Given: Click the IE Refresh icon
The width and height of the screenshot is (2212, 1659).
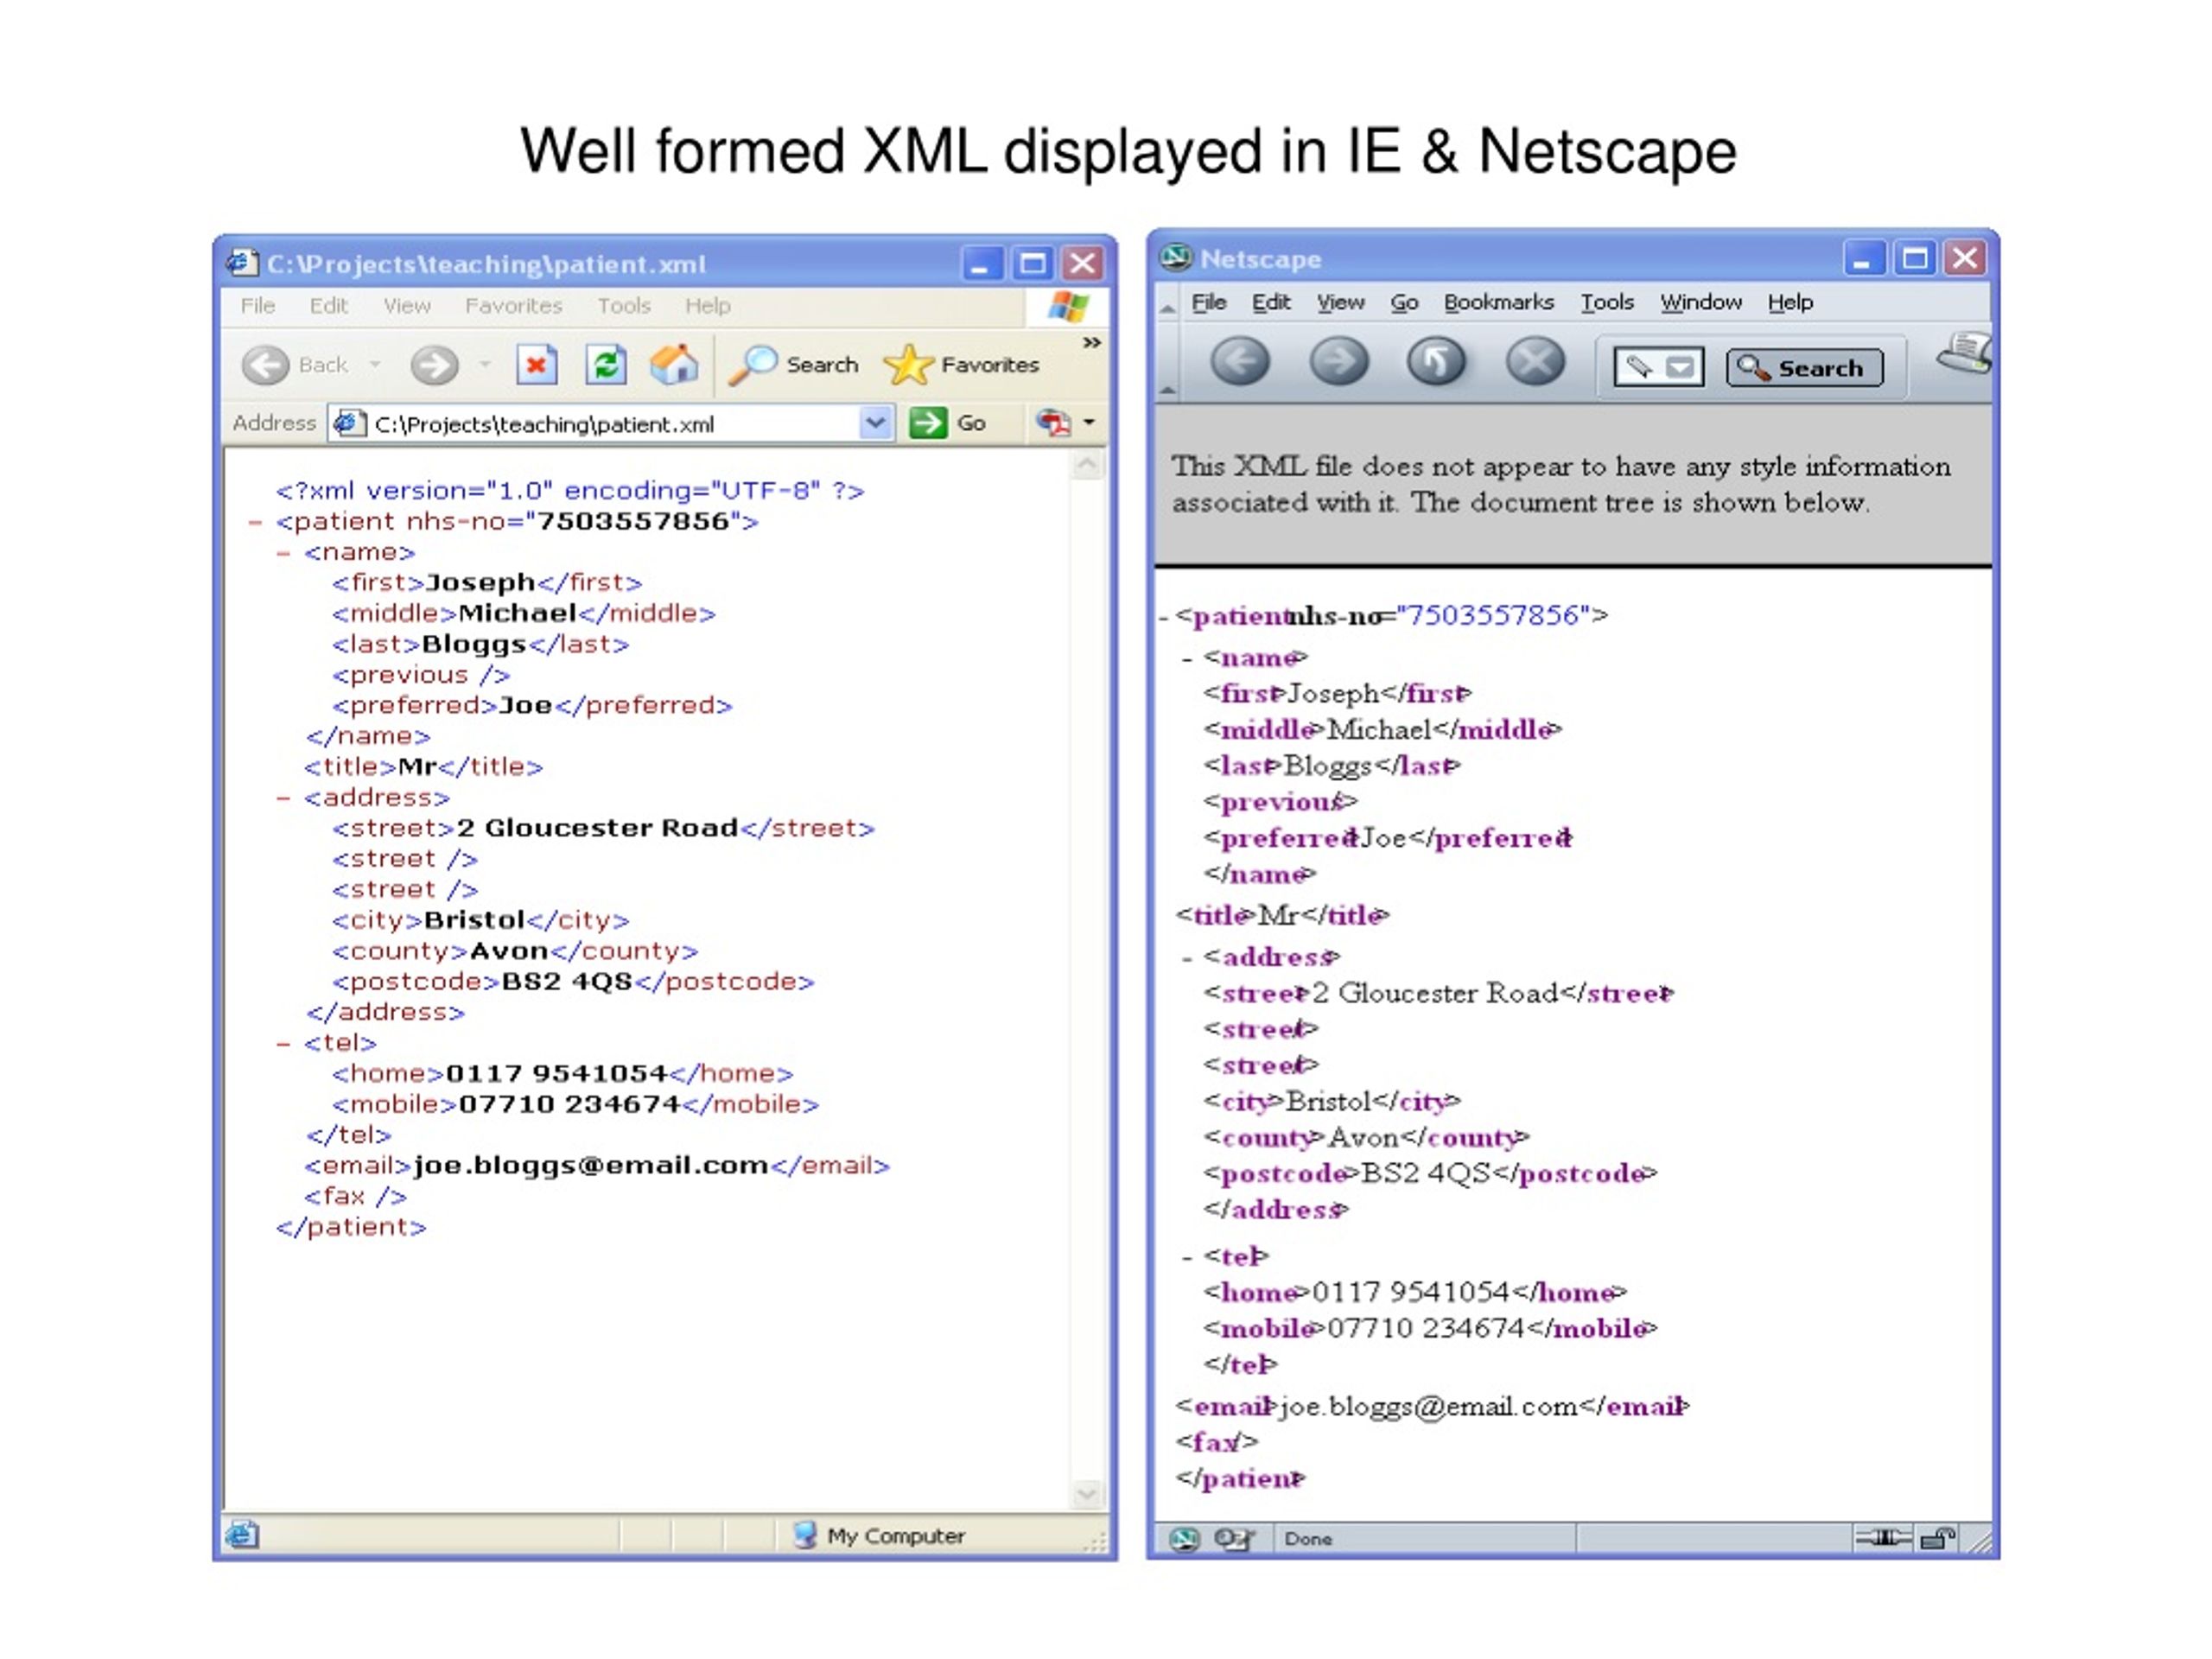Looking at the screenshot, I should 606,365.
